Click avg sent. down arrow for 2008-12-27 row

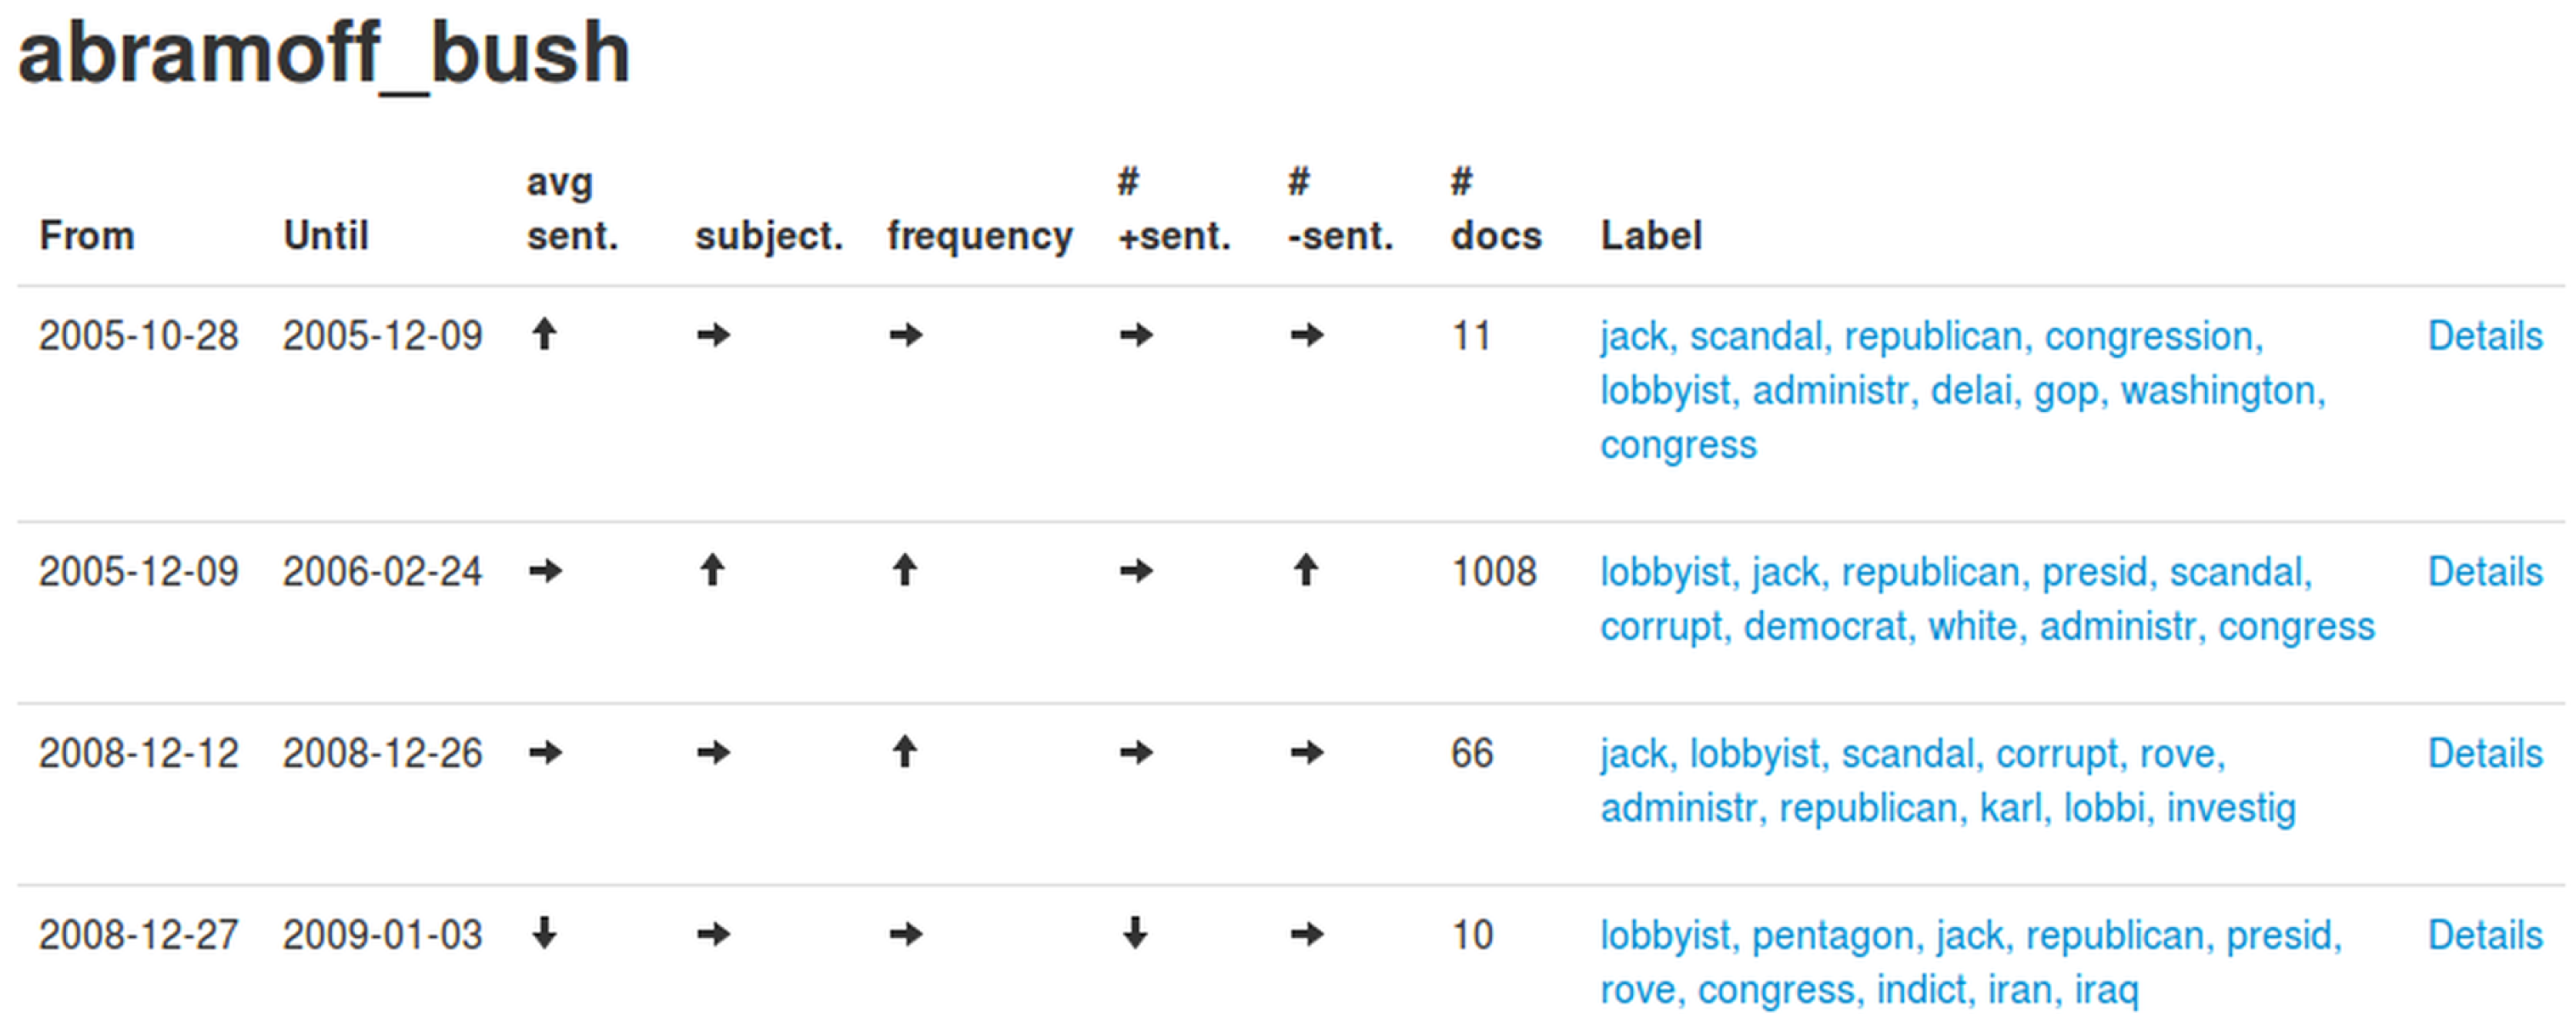pos(544,934)
